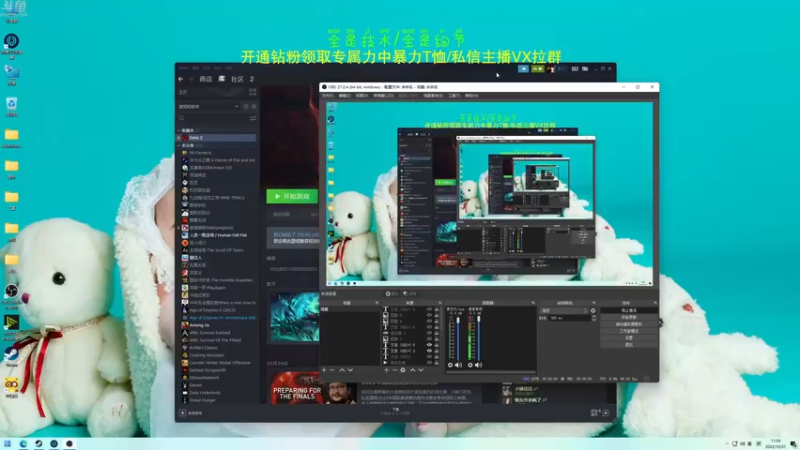Switch Steam library to grid view icon
Viewport: 800px width, 450px height.
click(253, 92)
